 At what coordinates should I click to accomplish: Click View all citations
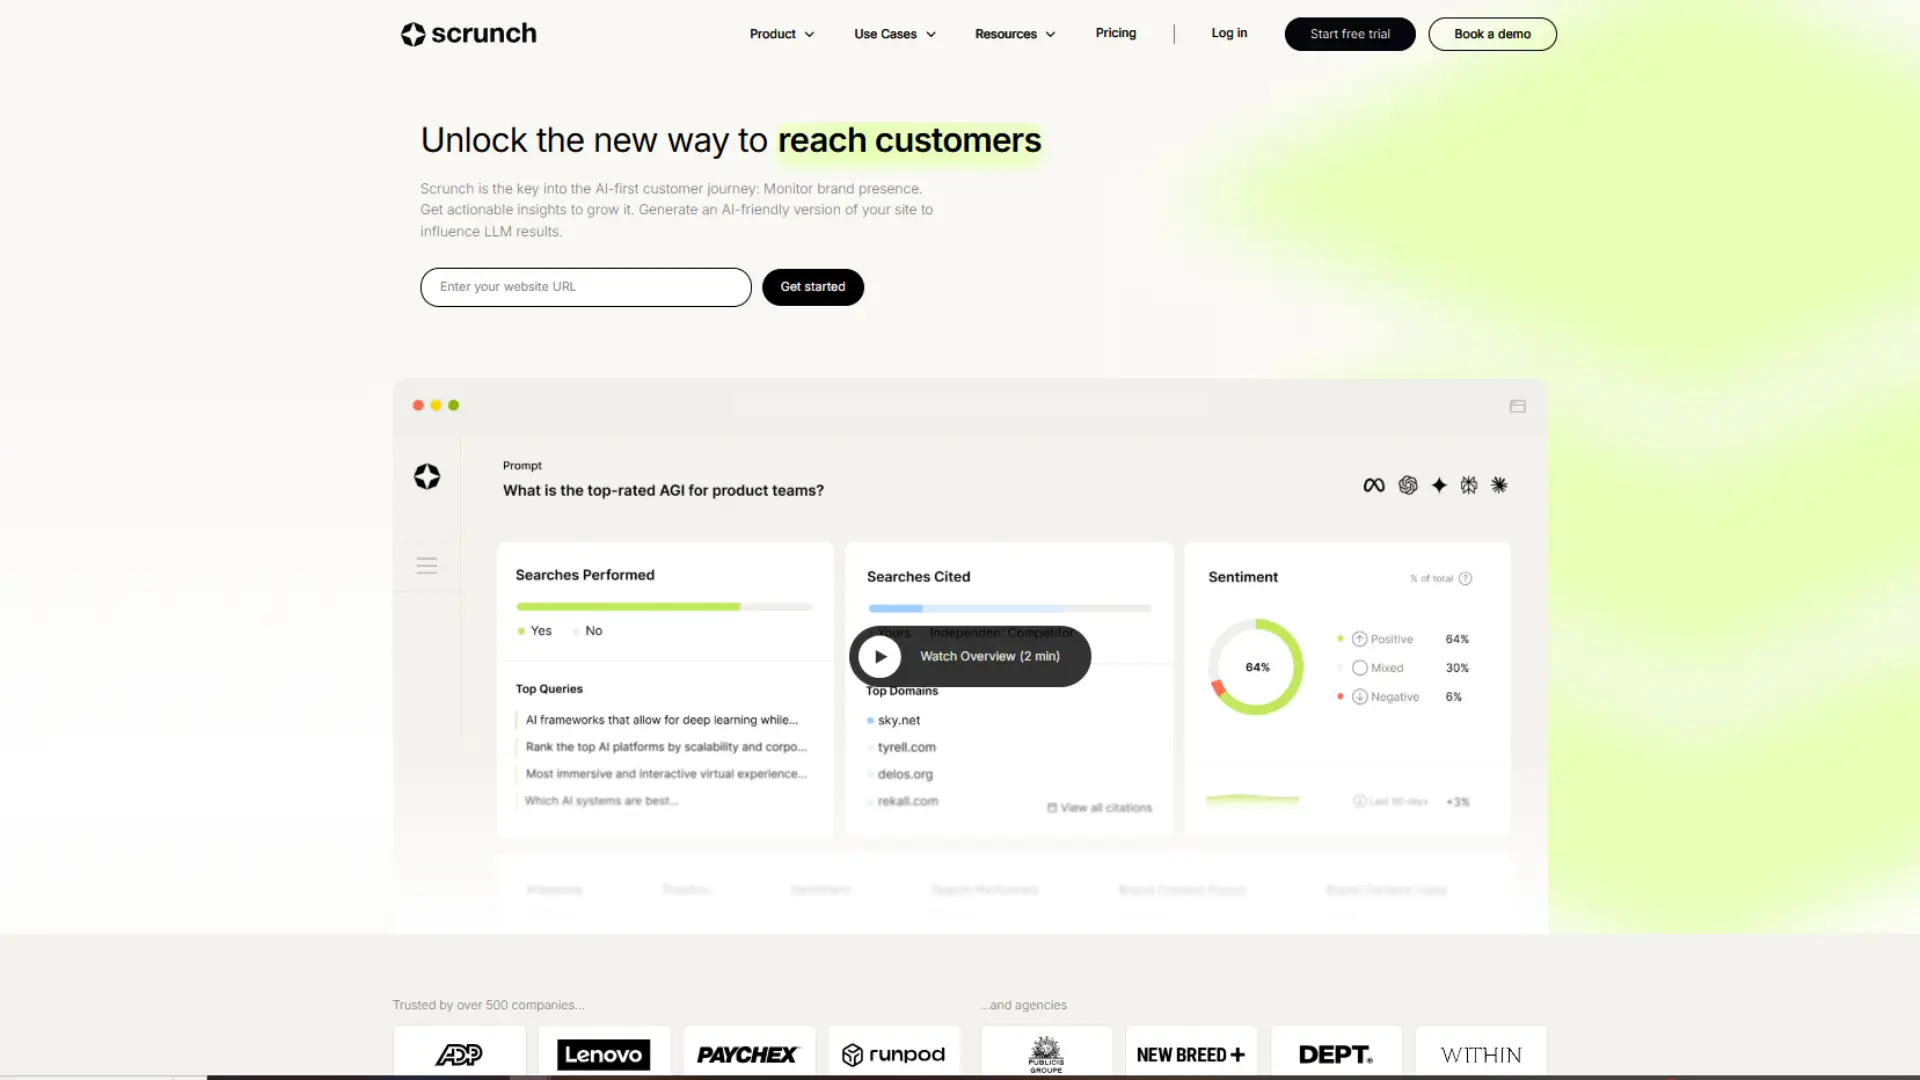pos(1098,807)
